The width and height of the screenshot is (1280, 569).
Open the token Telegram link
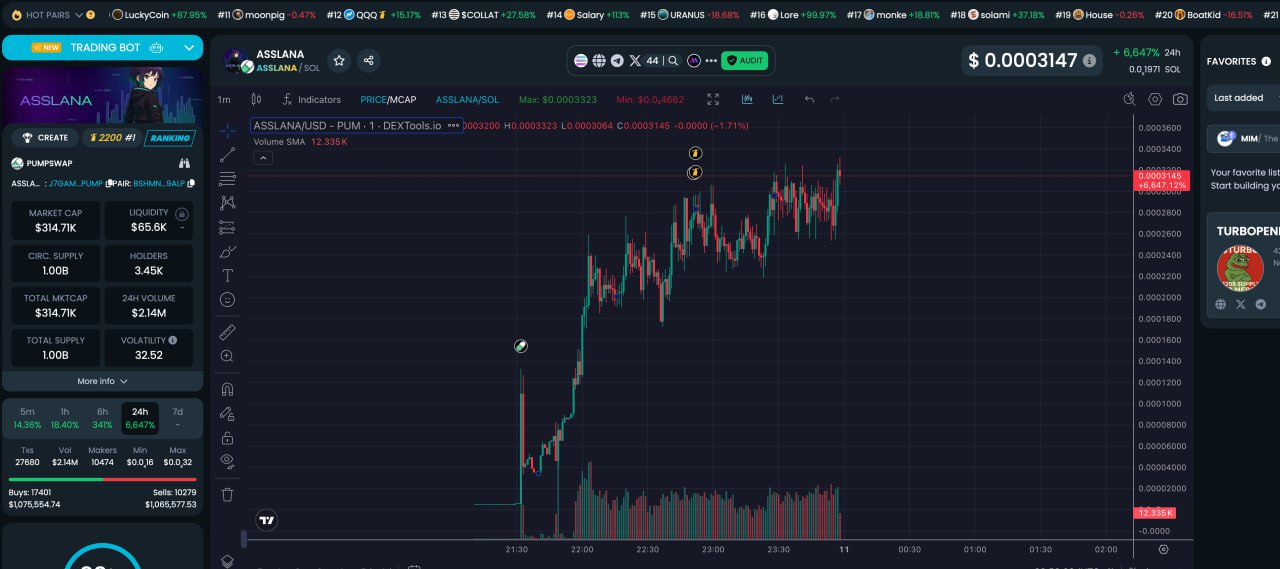[617, 61]
